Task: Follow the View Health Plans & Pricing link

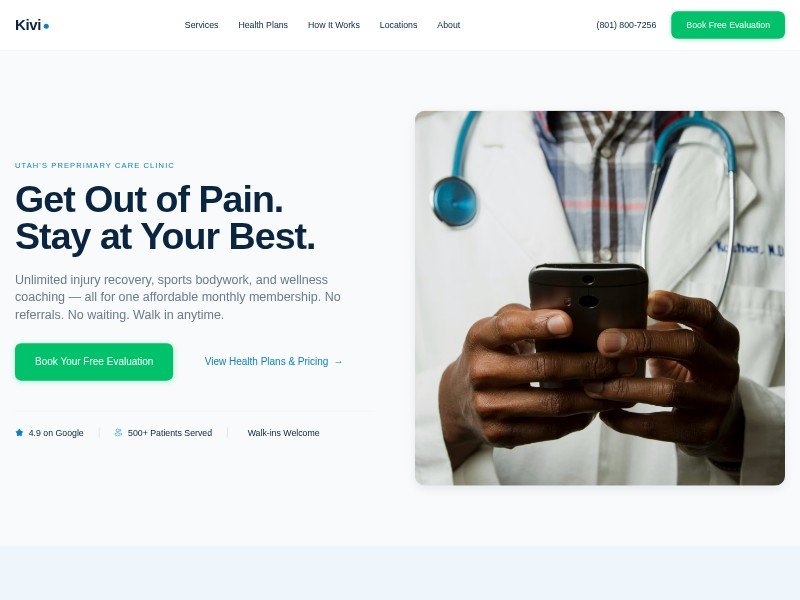Action: click(273, 362)
